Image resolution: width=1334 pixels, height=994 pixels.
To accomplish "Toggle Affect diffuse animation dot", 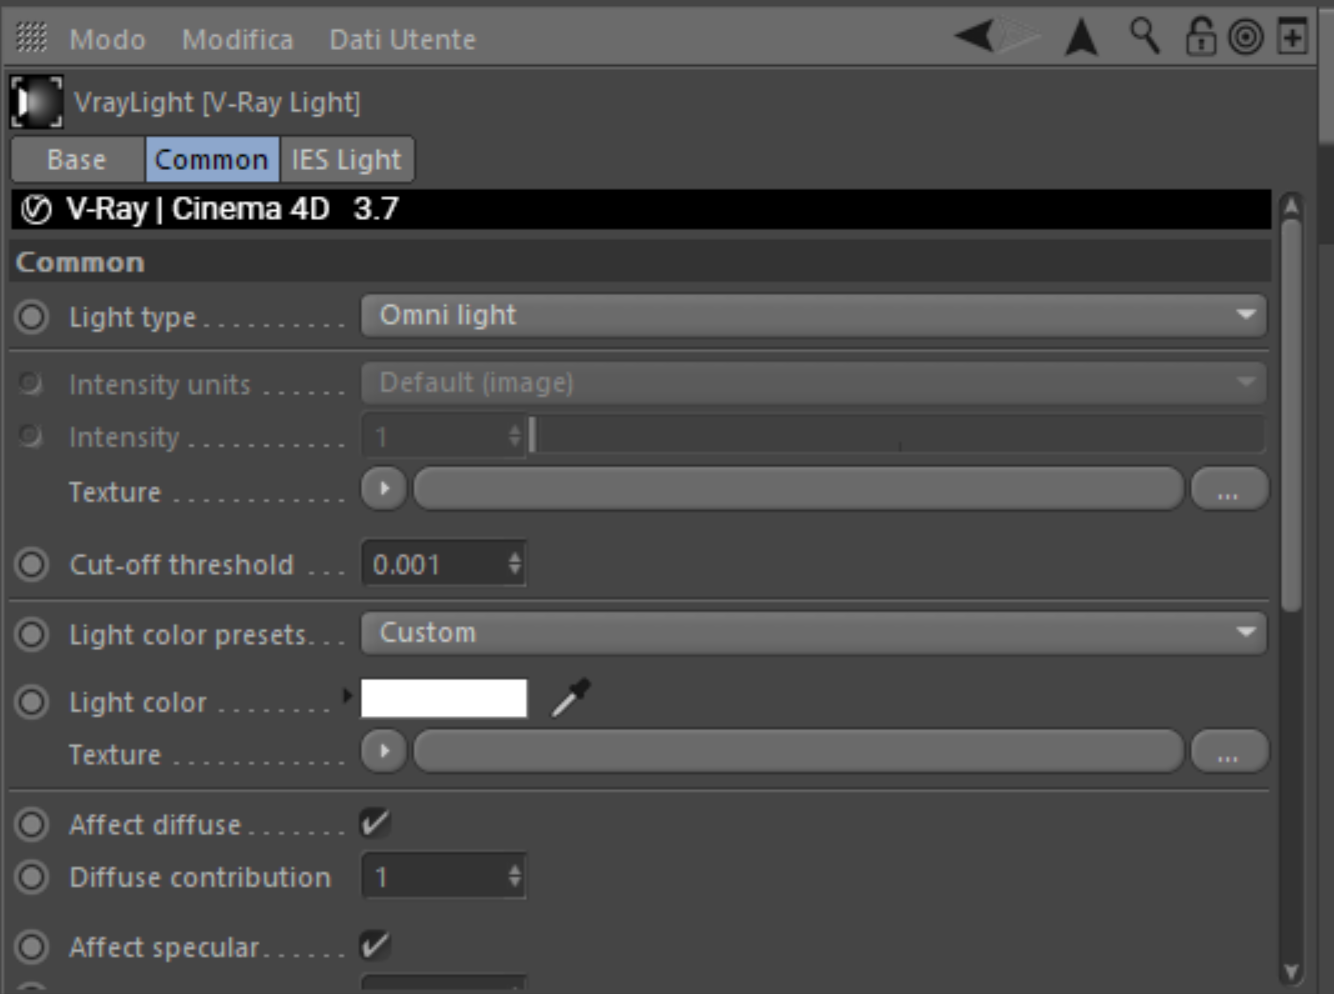I will pos(32,825).
